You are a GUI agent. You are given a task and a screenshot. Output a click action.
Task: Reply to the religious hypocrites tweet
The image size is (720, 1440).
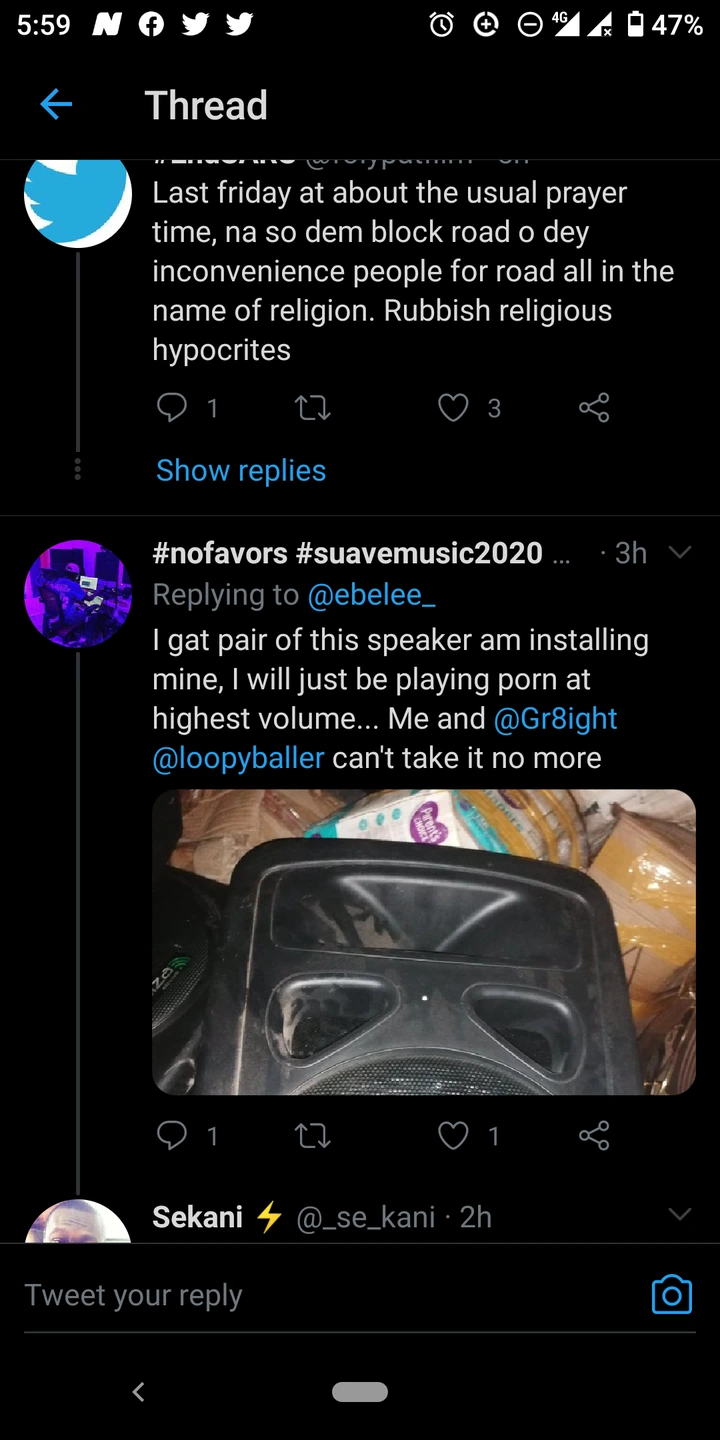click(x=173, y=407)
